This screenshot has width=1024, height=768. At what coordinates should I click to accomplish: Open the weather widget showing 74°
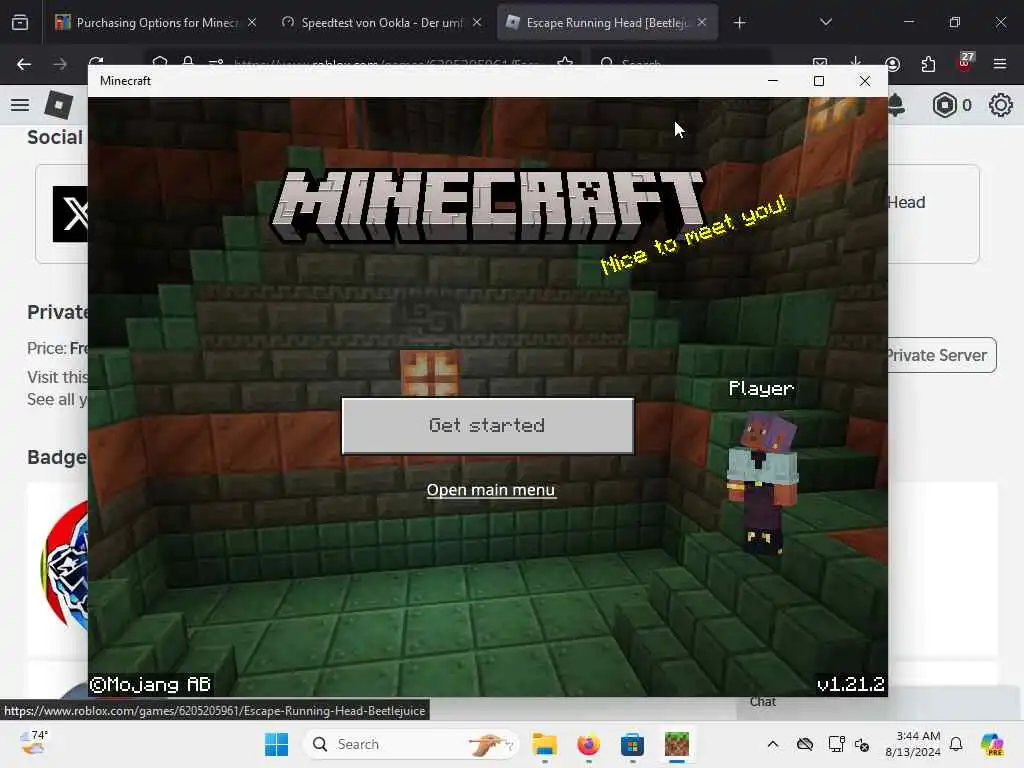33,743
